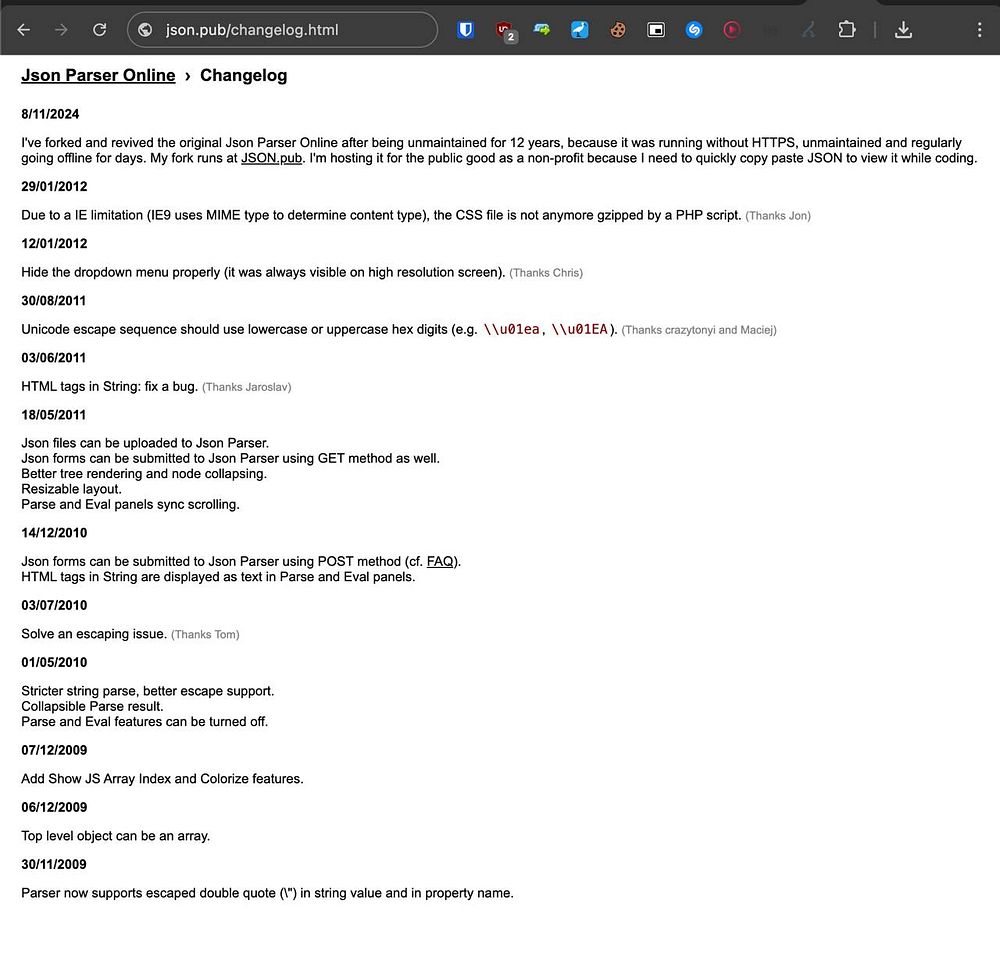Open the JSON.pub link in the paragraph
This screenshot has height=971, width=1000.
click(271, 158)
